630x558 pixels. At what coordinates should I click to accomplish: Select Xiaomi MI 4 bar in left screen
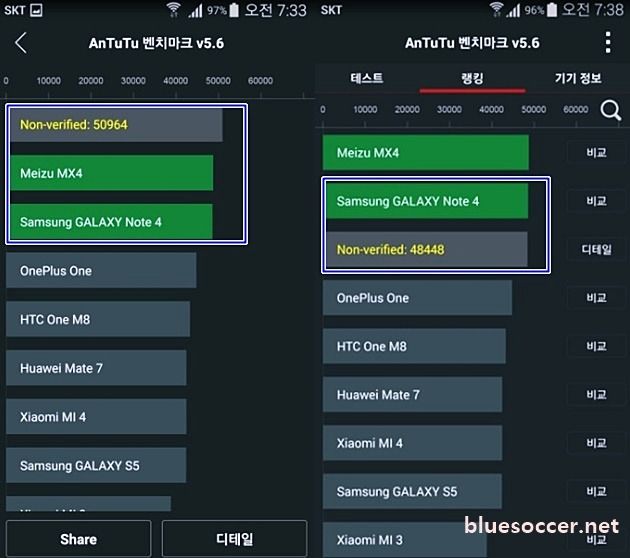(96, 417)
